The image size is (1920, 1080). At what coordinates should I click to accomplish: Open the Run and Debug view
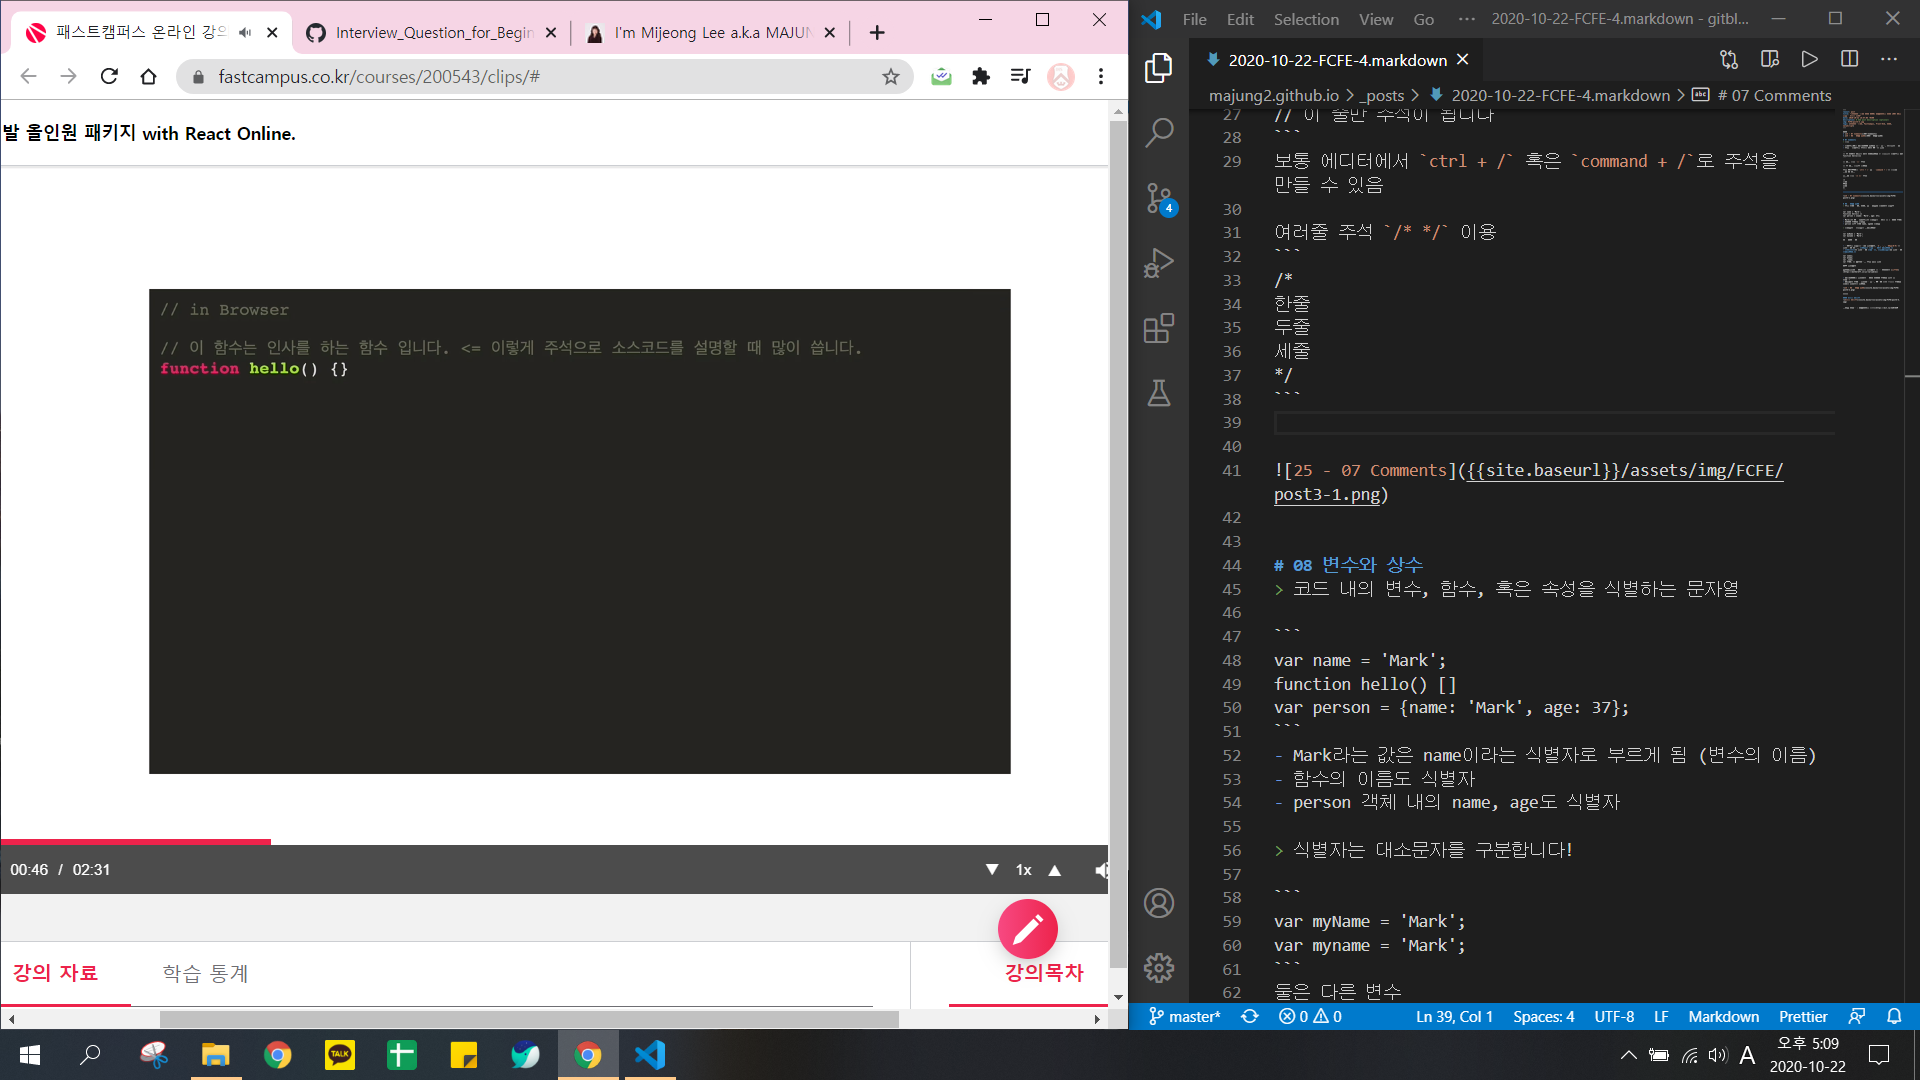(1159, 263)
